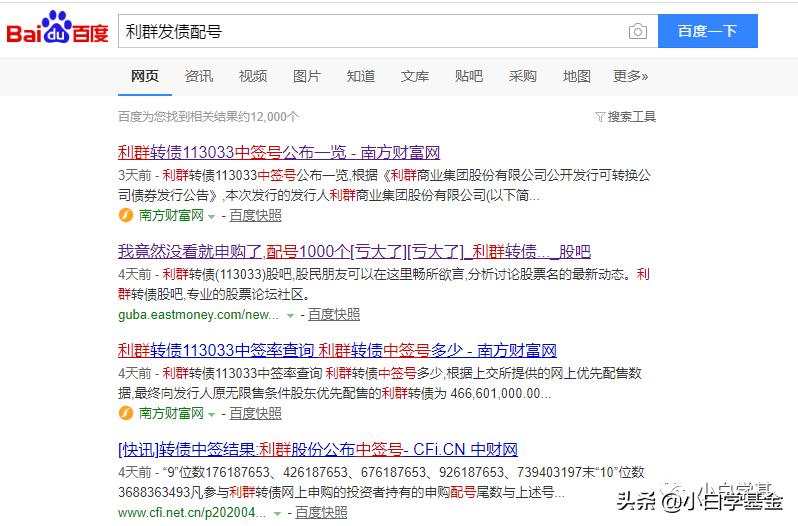Open result 利群转债113033中签率查询
Image resolution: width=798 pixels, height=526 pixels.
tap(337, 350)
